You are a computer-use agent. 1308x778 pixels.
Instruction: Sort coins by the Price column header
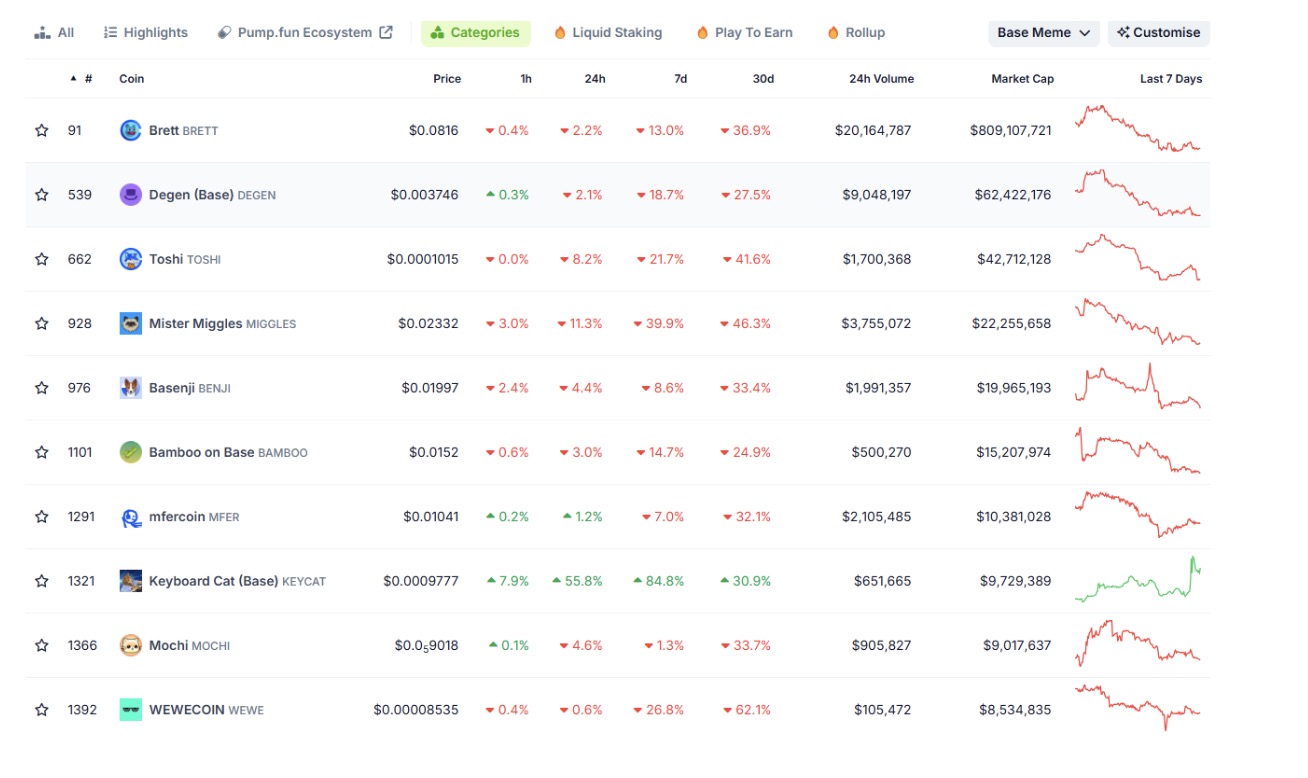447,79
